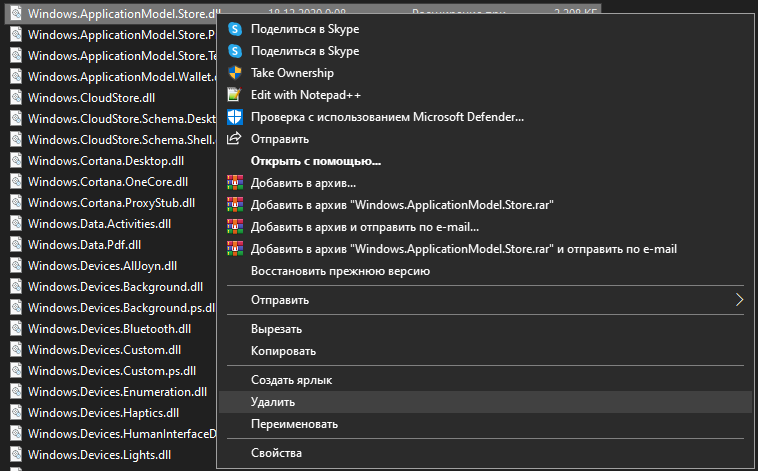The image size is (758, 471).
Task: Select file name Windows.Devices.Custom.dll
Action: click(104, 350)
